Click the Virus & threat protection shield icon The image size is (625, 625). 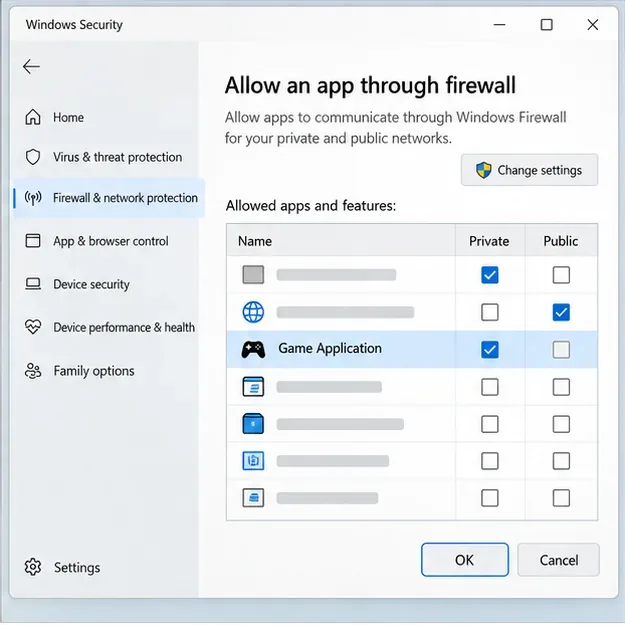pyautogui.click(x=33, y=157)
